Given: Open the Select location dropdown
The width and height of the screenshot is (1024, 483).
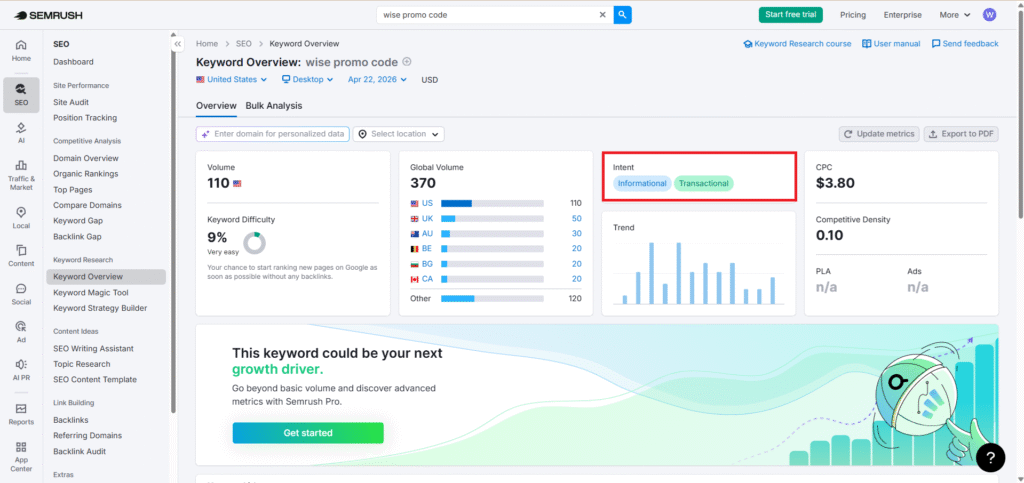Looking at the screenshot, I should click(399, 134).
